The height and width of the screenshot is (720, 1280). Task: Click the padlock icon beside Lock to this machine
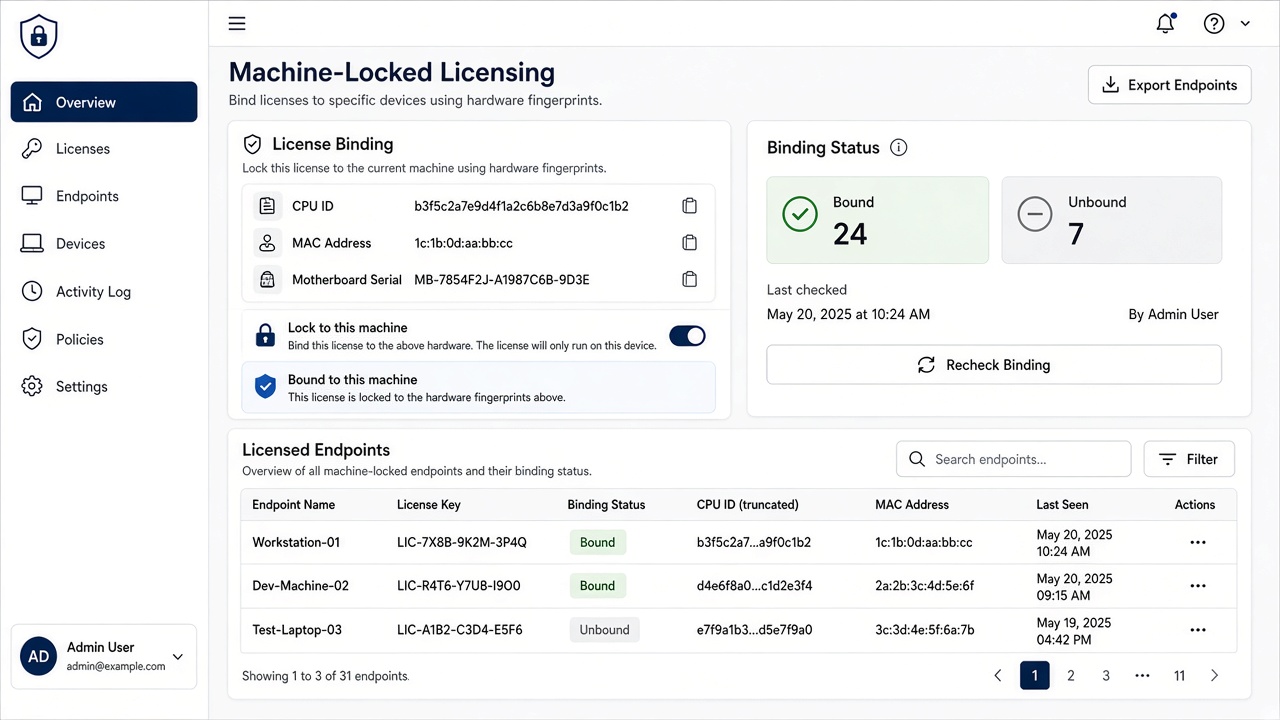click(265, 335)
